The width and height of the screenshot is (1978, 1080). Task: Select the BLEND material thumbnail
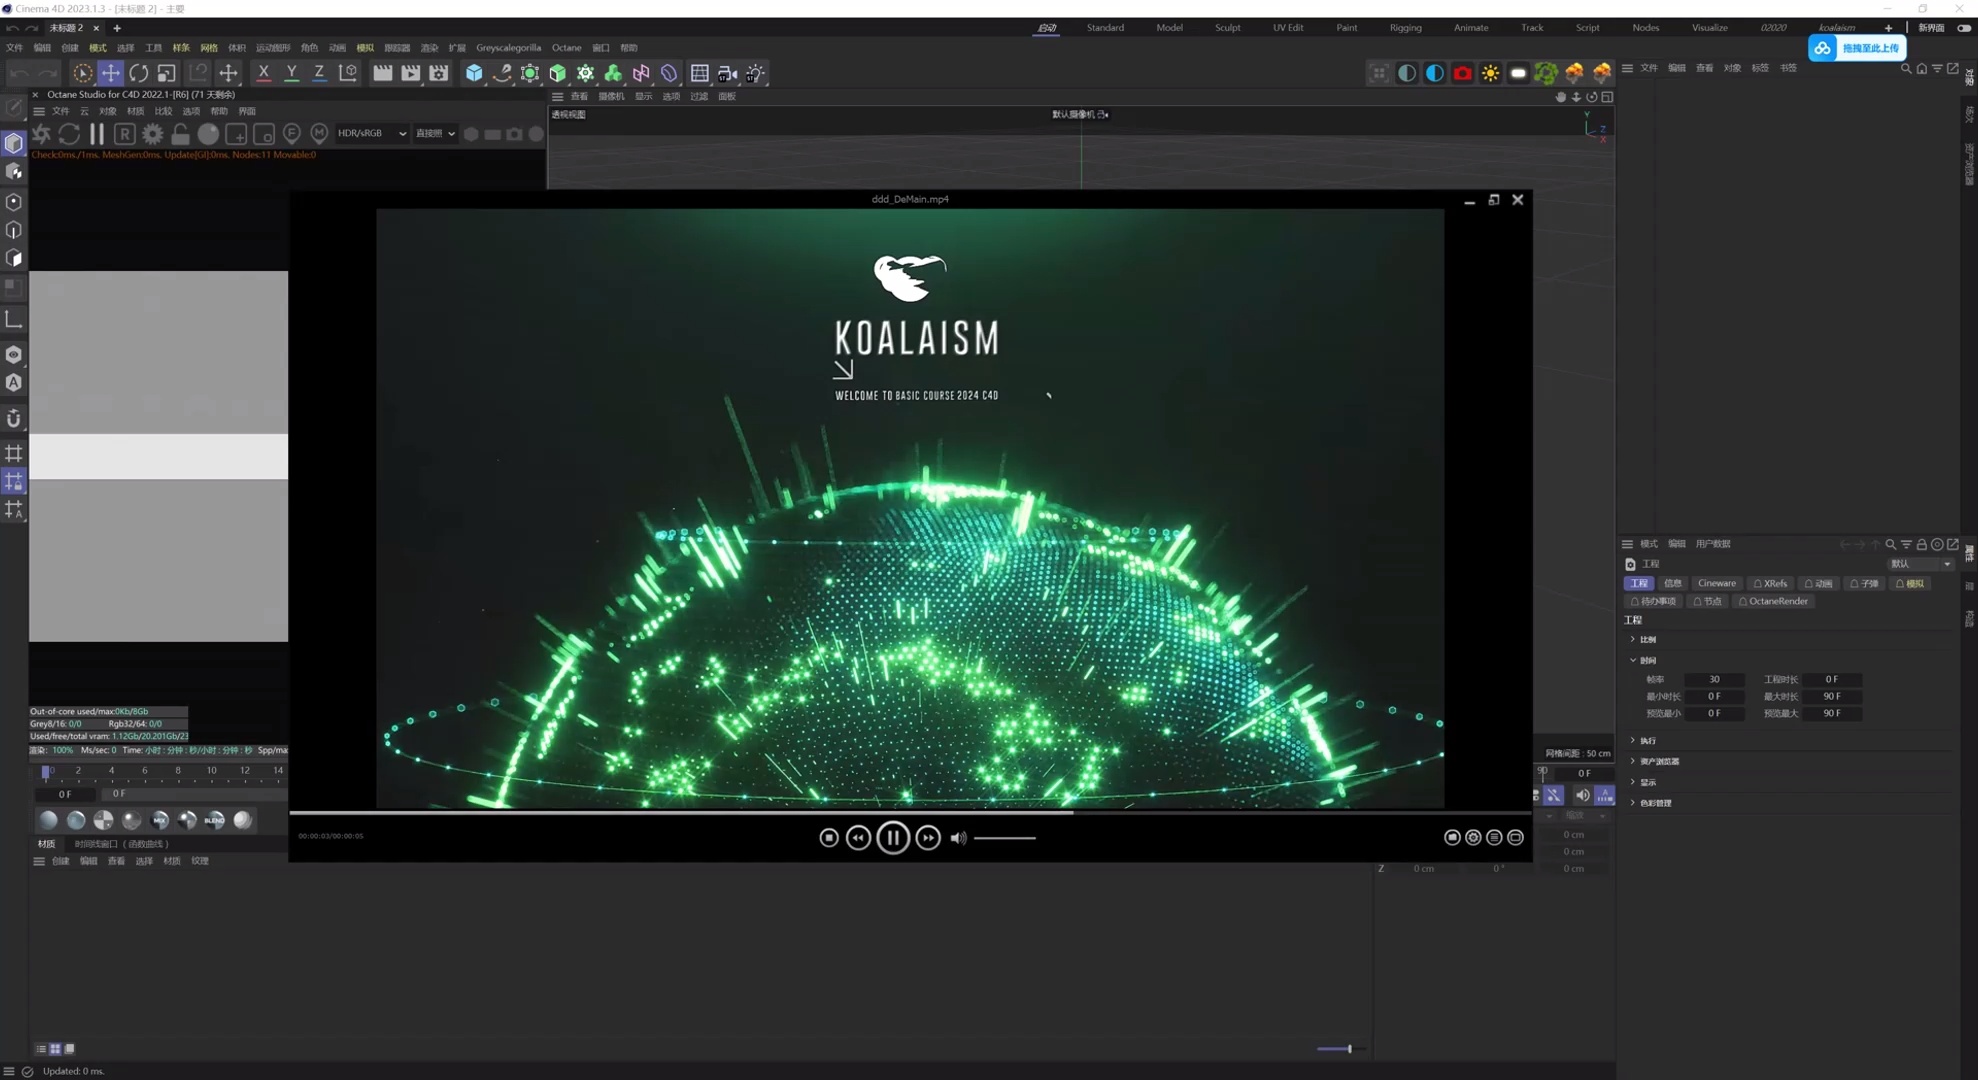[x=214, y=820]
